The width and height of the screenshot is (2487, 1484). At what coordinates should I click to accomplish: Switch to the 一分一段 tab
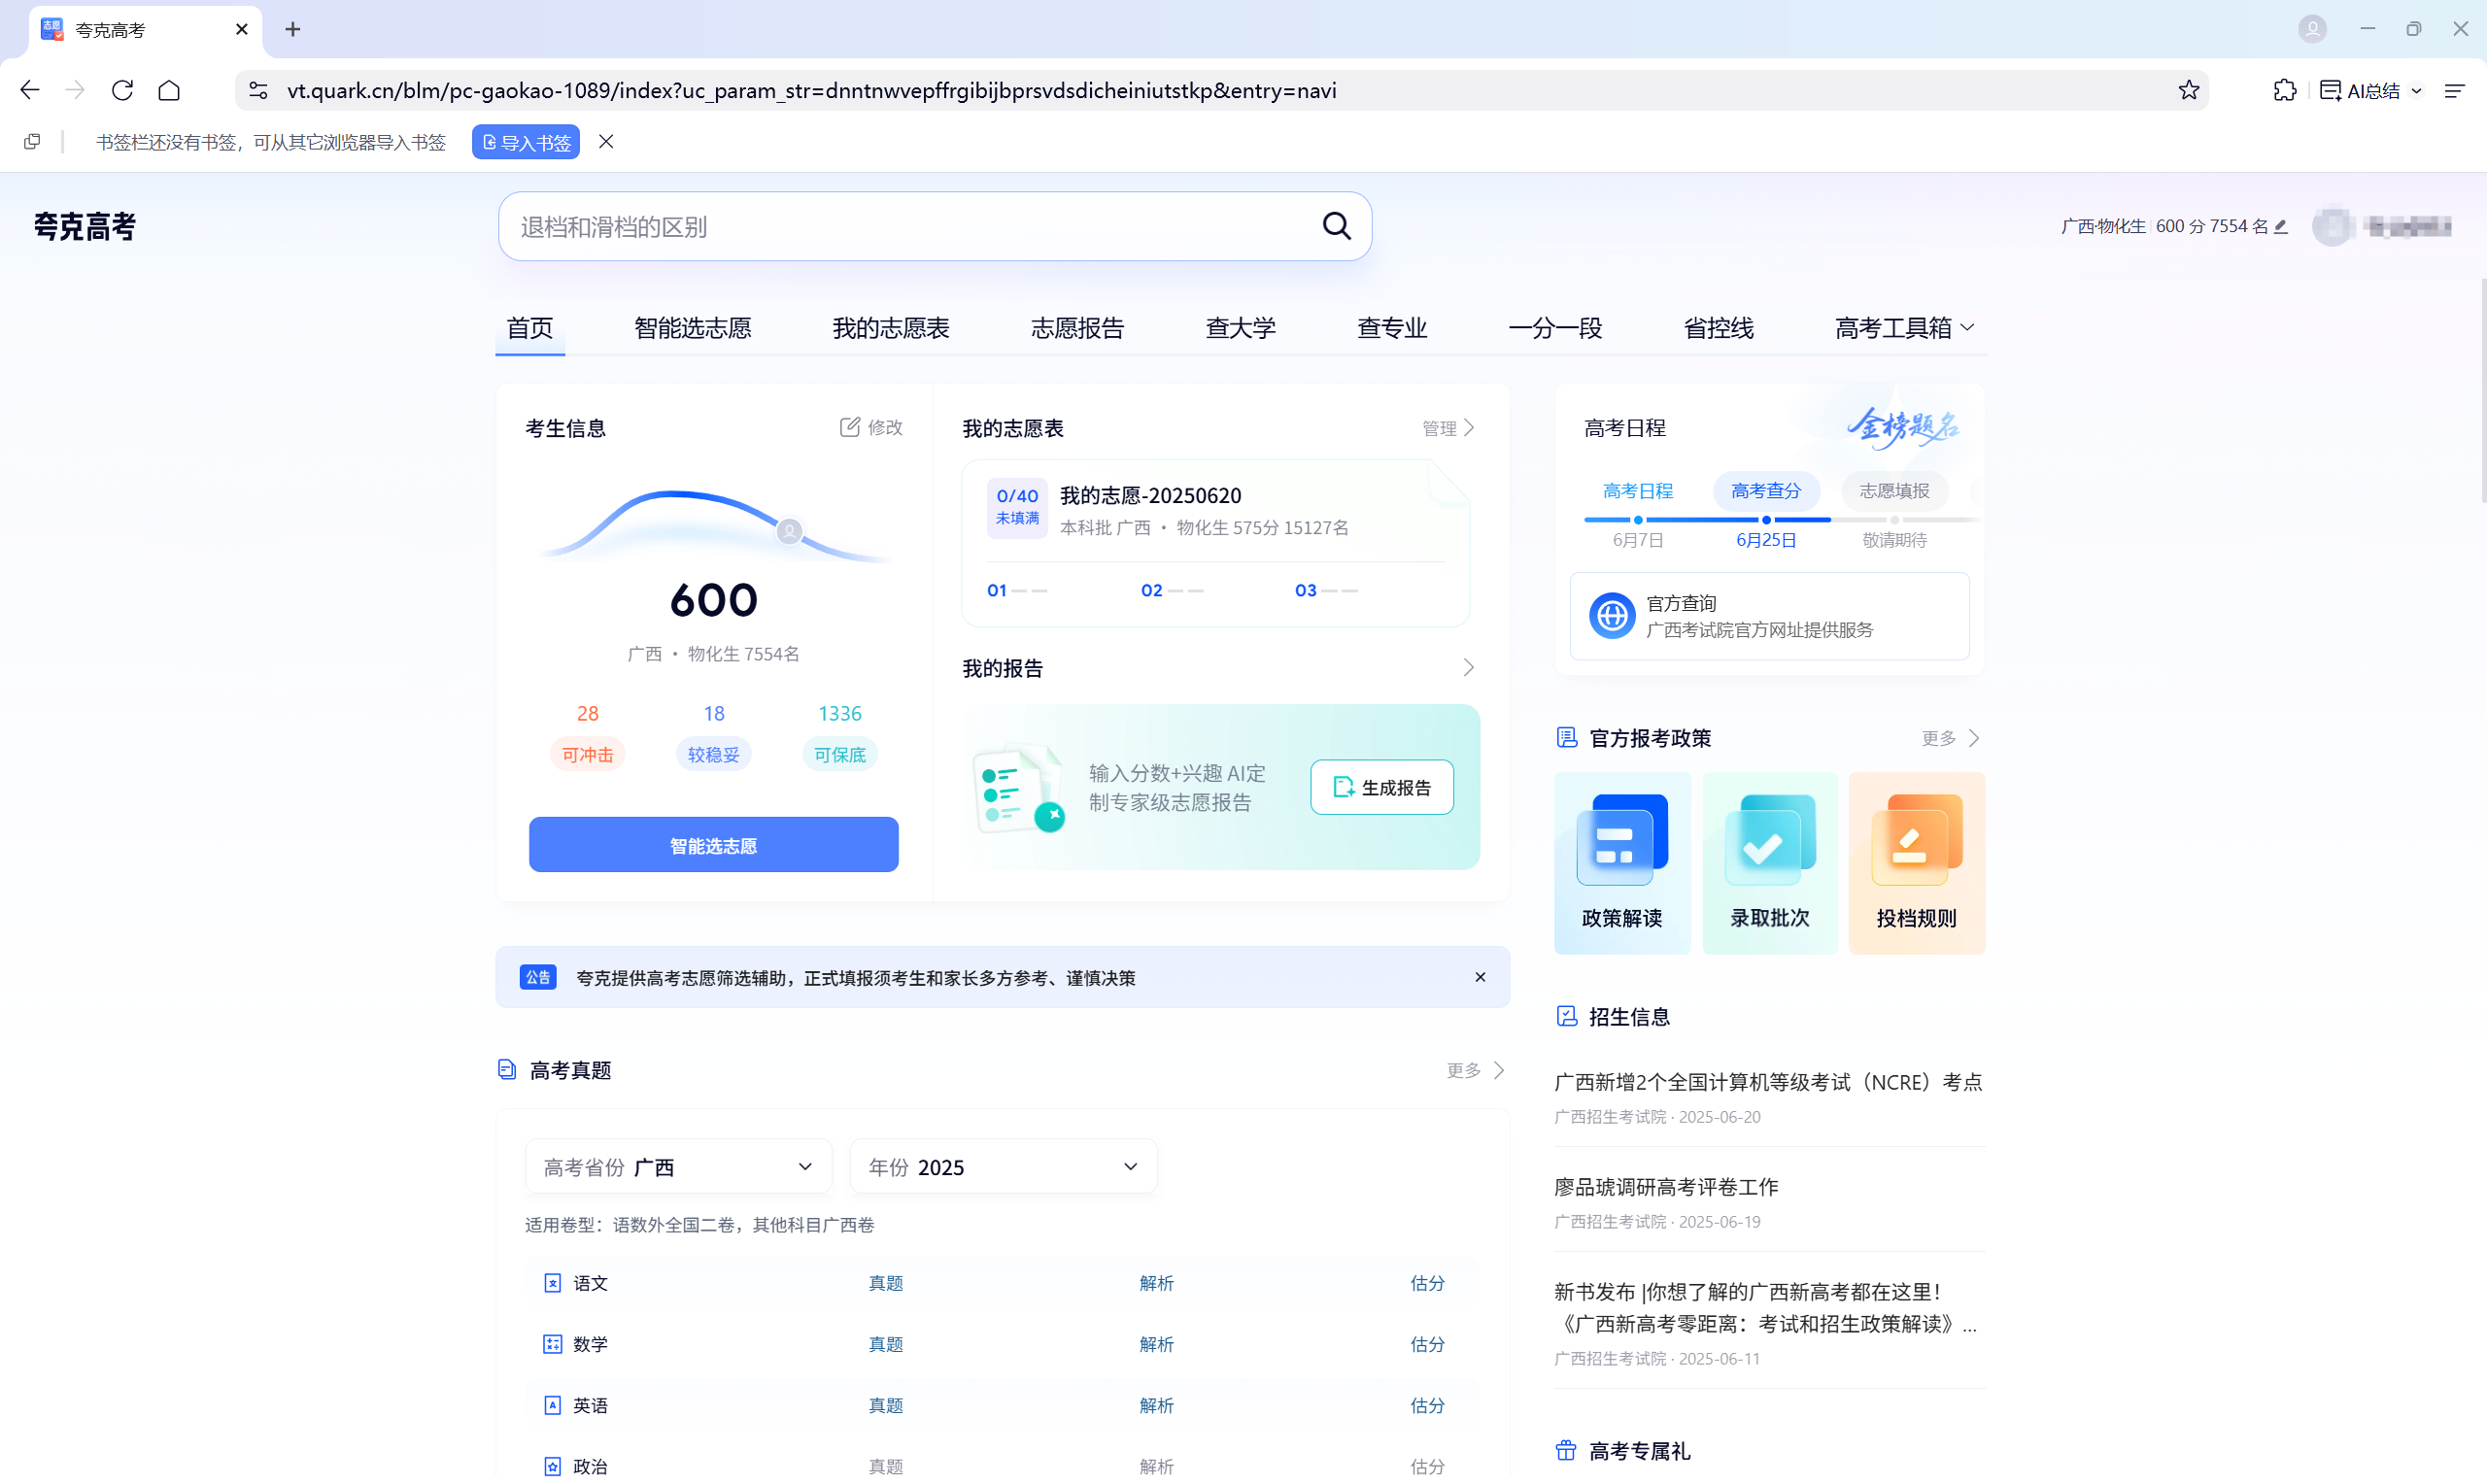tap(1554, 328)
